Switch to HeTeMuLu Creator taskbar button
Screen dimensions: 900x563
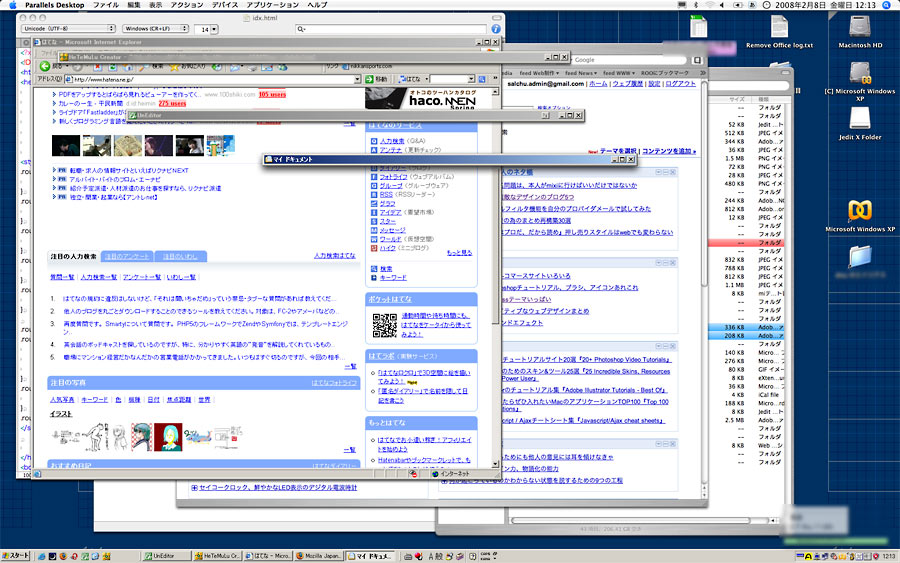click(217, 556)
